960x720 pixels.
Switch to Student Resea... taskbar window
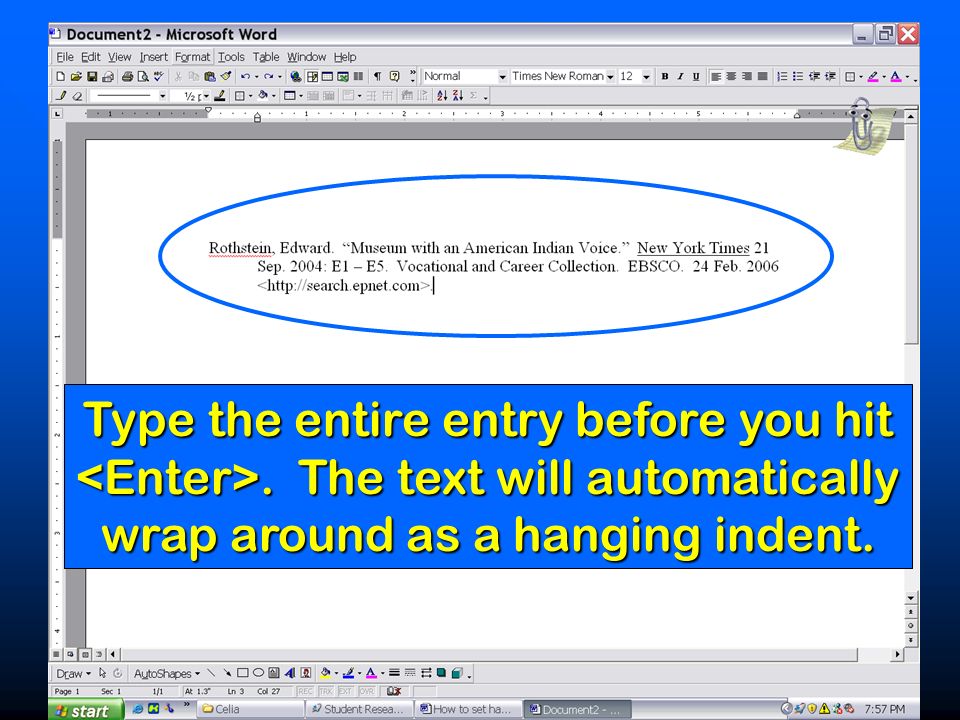[x=359, y=709]
